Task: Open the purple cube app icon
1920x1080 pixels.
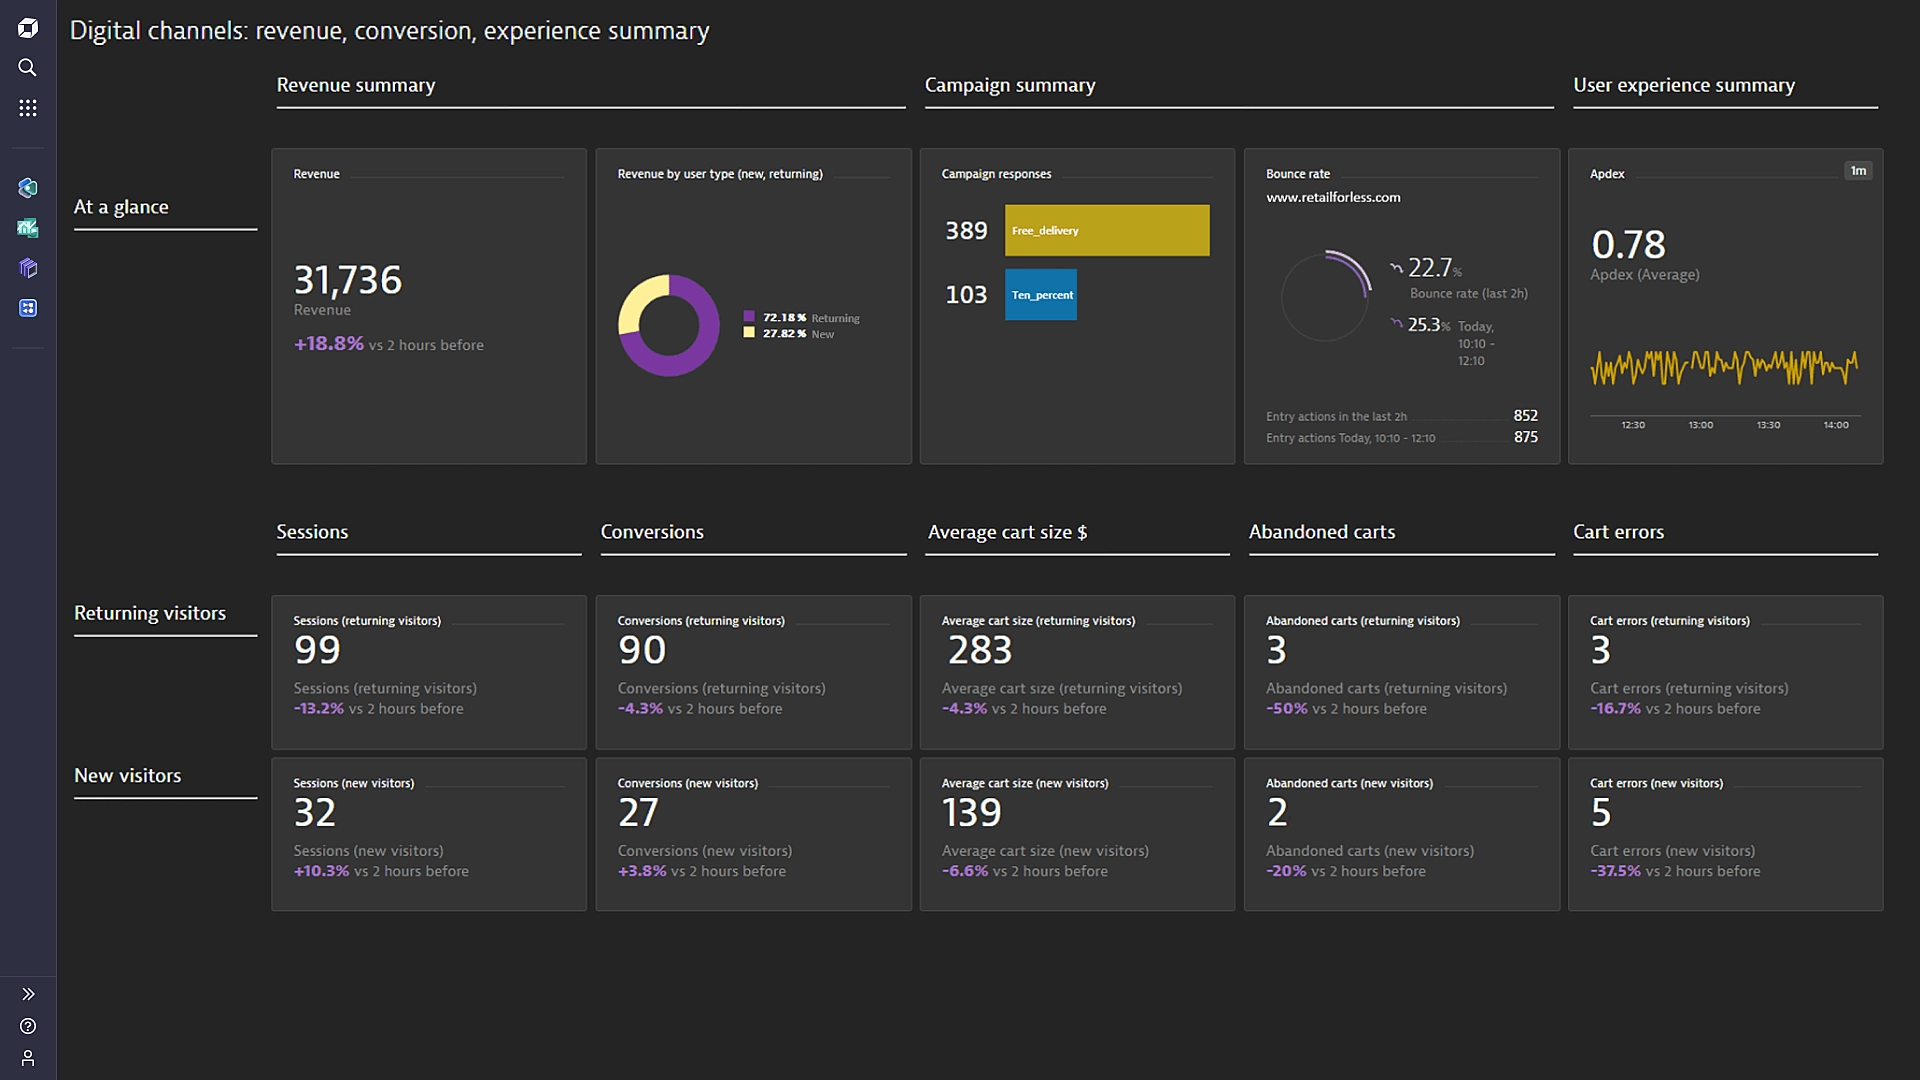Action: 28,268
